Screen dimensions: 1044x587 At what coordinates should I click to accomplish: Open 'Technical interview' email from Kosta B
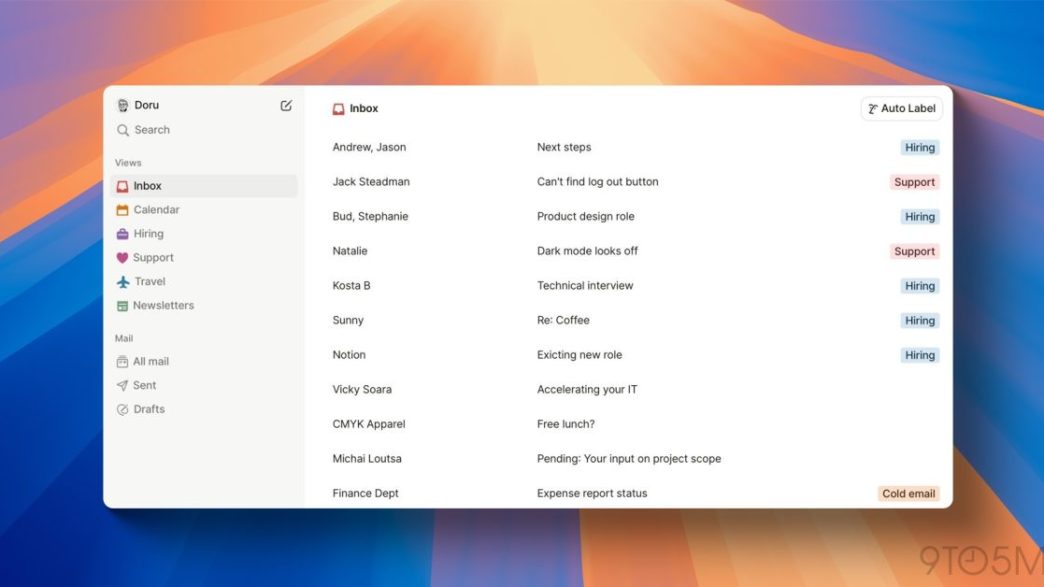click(585, 286)
